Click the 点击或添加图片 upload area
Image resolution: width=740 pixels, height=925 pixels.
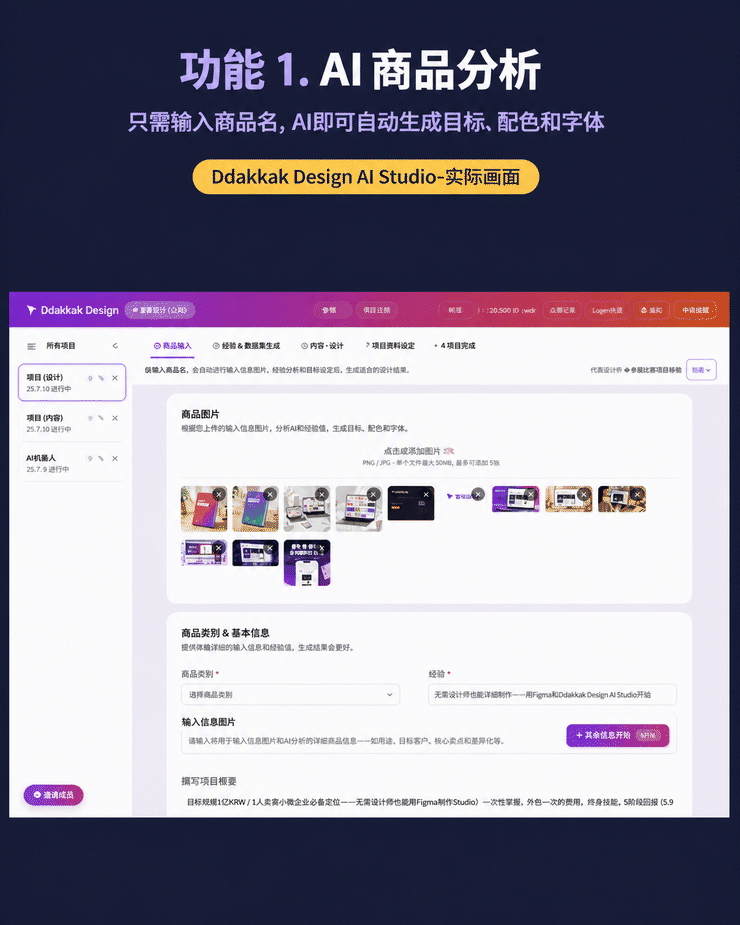[x=430, y=457]
